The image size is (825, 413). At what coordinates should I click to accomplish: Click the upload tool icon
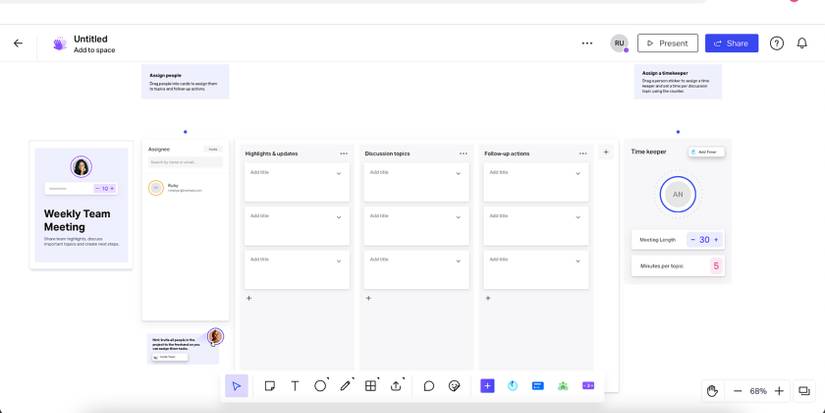[396, 386]
